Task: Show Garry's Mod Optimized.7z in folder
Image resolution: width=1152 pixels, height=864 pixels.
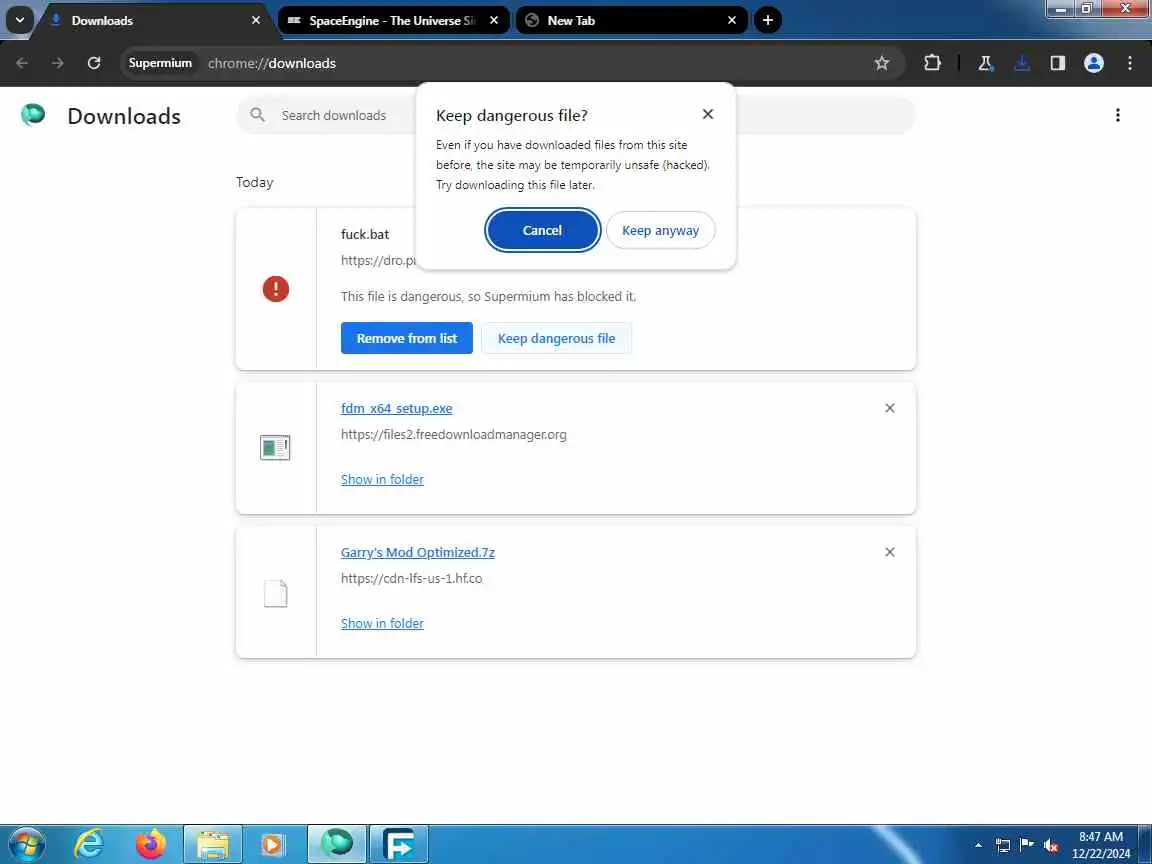Action: tap(382, 623)
